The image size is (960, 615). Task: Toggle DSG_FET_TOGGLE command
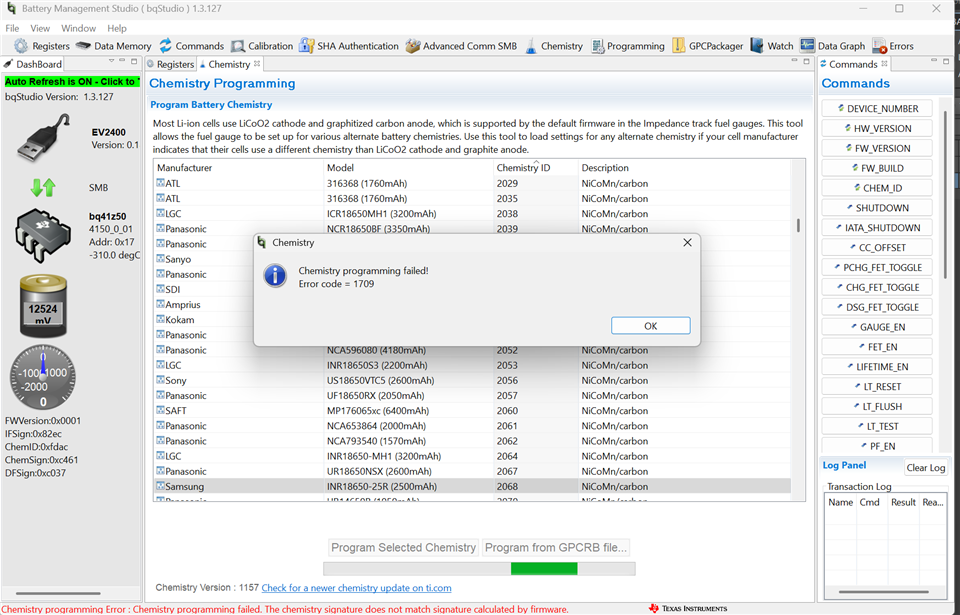tap(877, 308)
